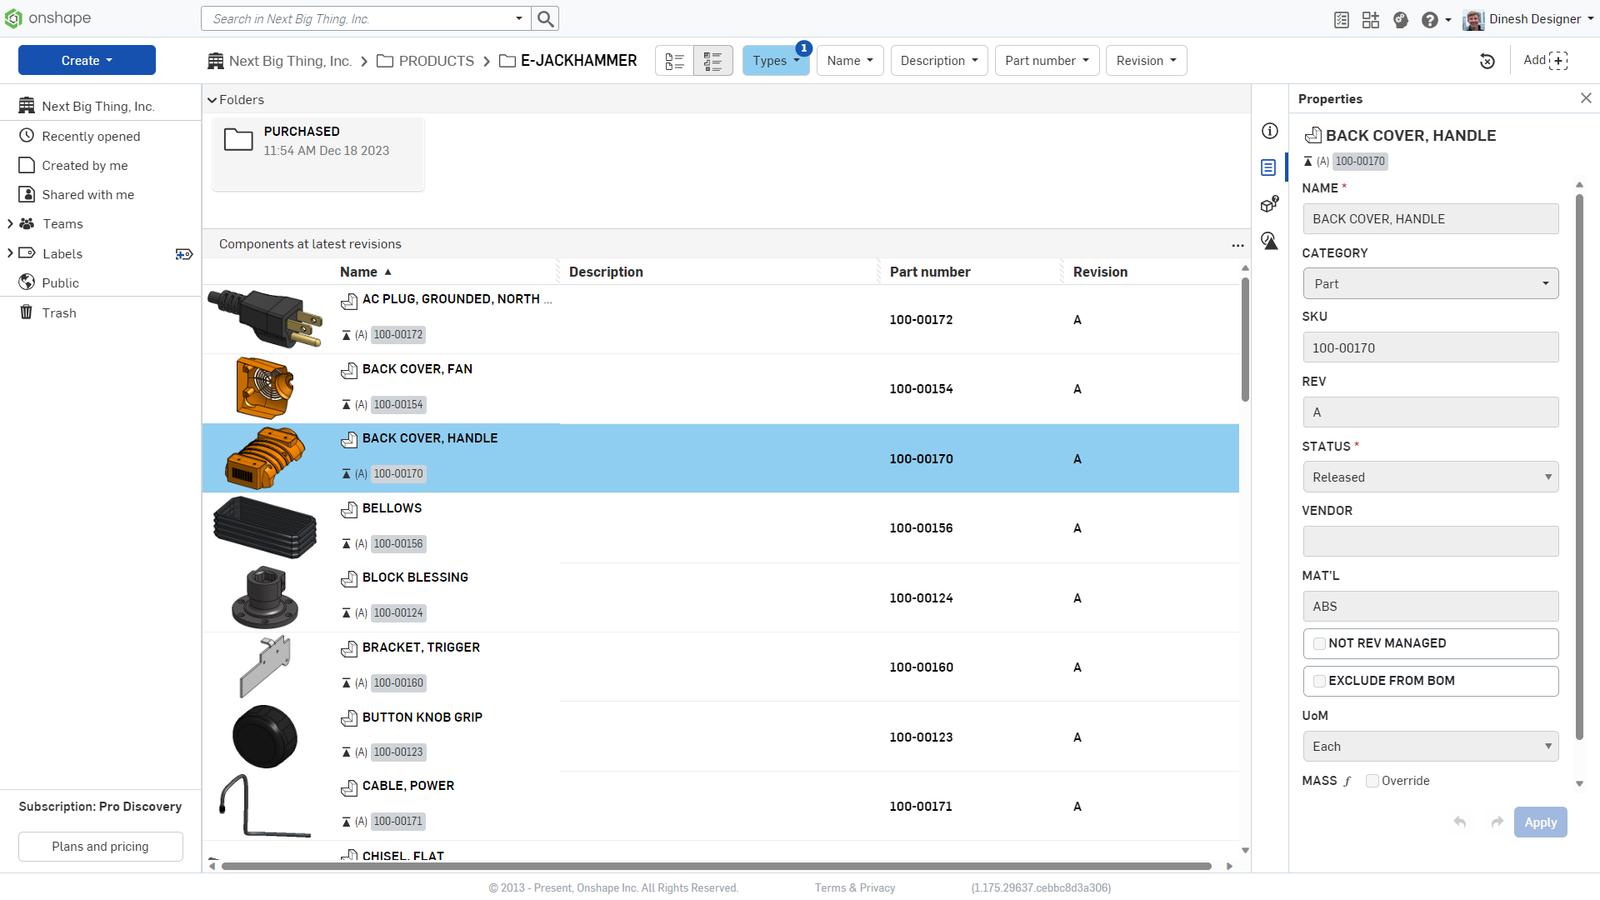
Task: Select the PURCHASED folder thumbnail
Action: (x=238, y=141)
